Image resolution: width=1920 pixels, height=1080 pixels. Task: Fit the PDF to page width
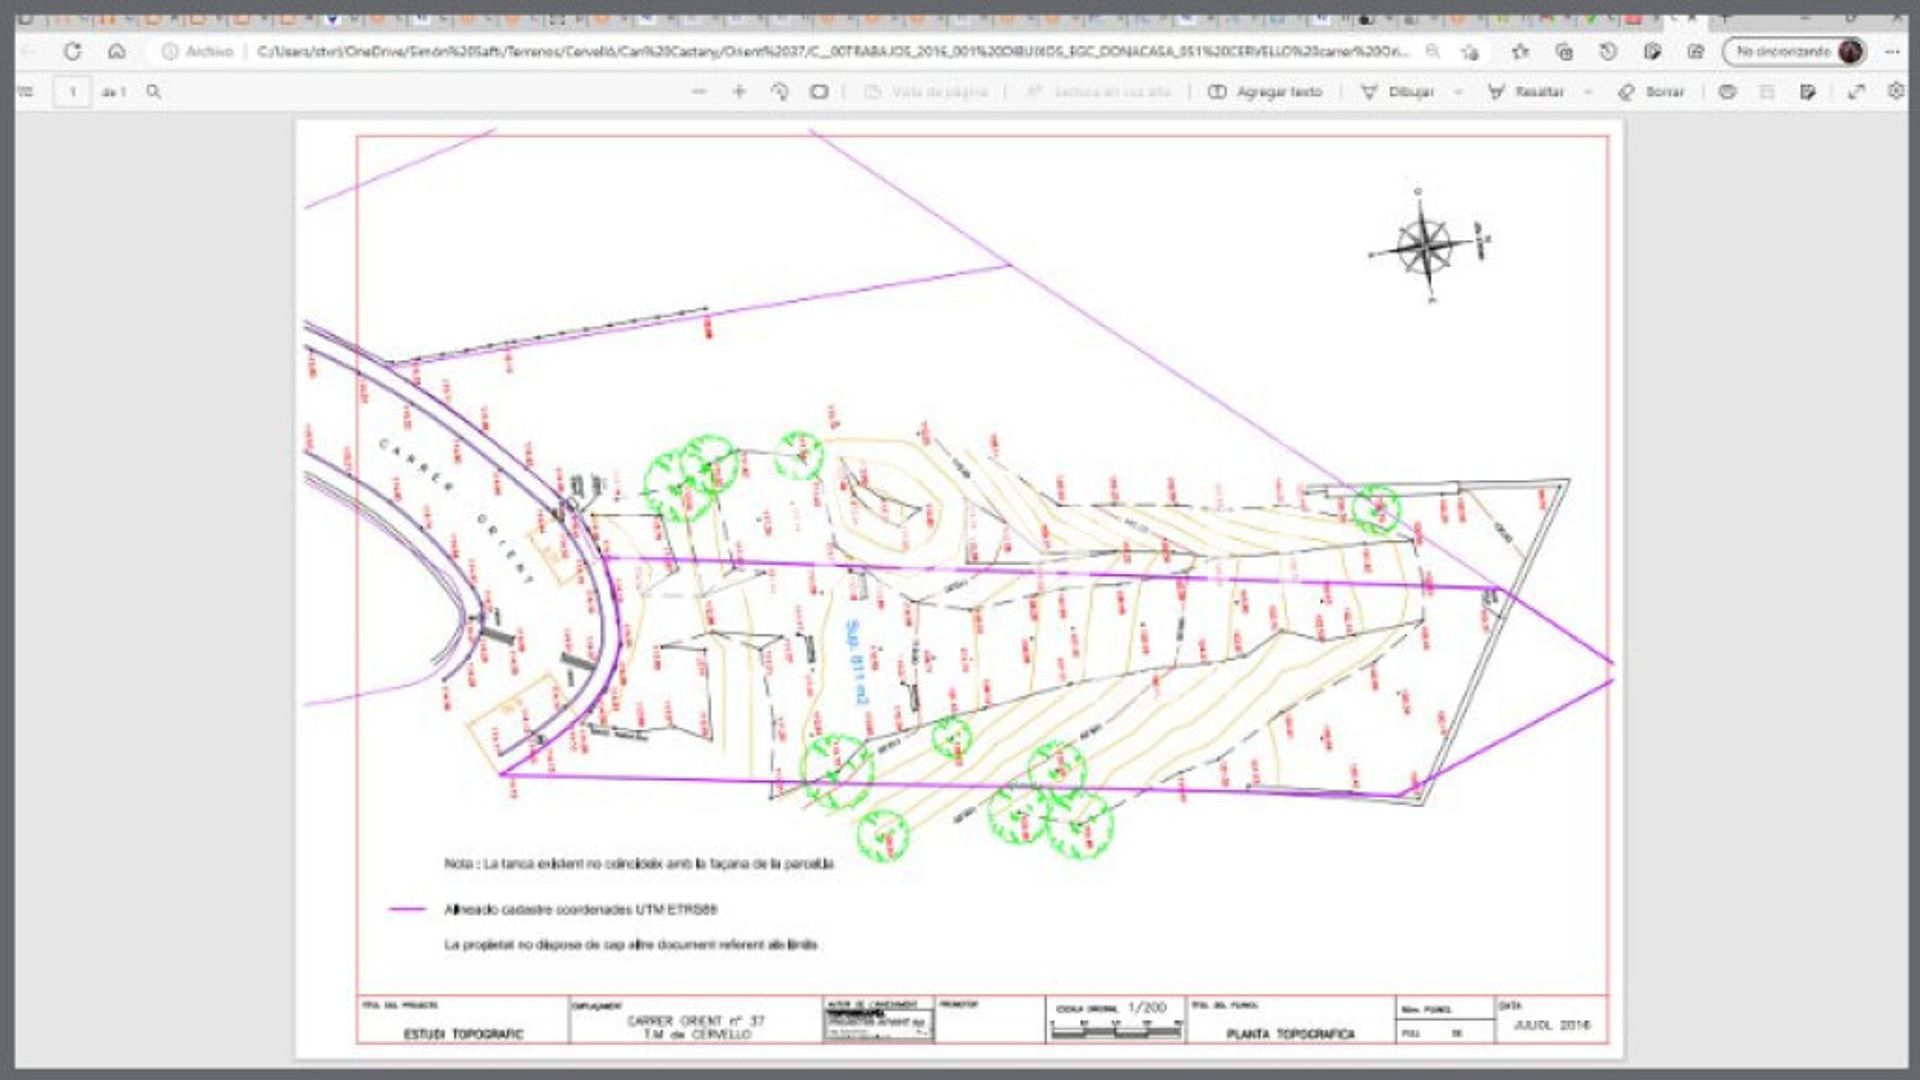pyautogui.click(x=819, y=91)
